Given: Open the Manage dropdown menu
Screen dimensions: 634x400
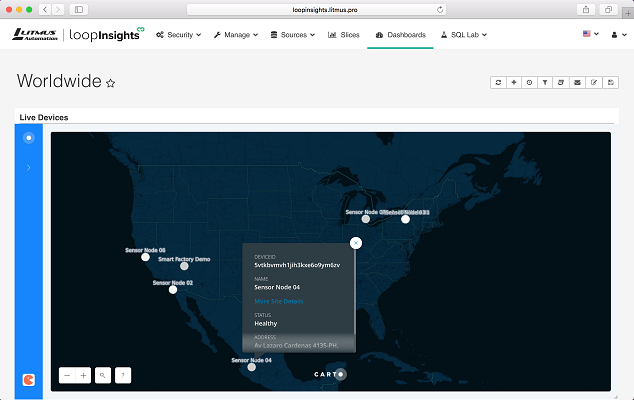Looking at the screenshot, I should (236, 35).
